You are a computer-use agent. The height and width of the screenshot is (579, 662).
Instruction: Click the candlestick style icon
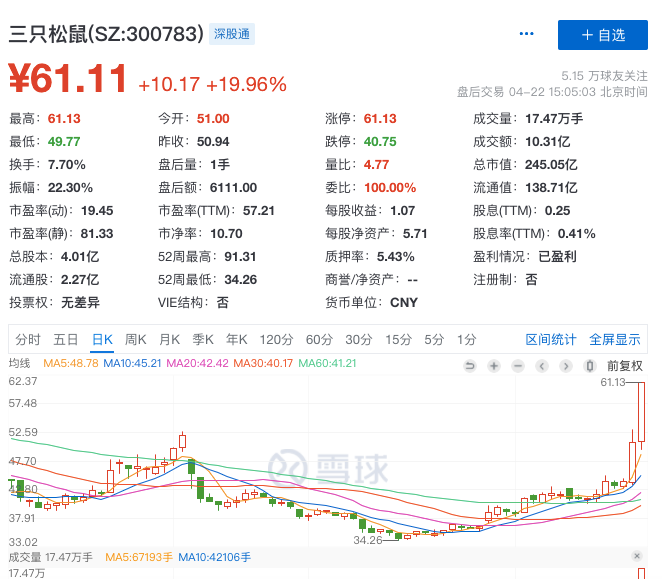click(x=590, y=366)
